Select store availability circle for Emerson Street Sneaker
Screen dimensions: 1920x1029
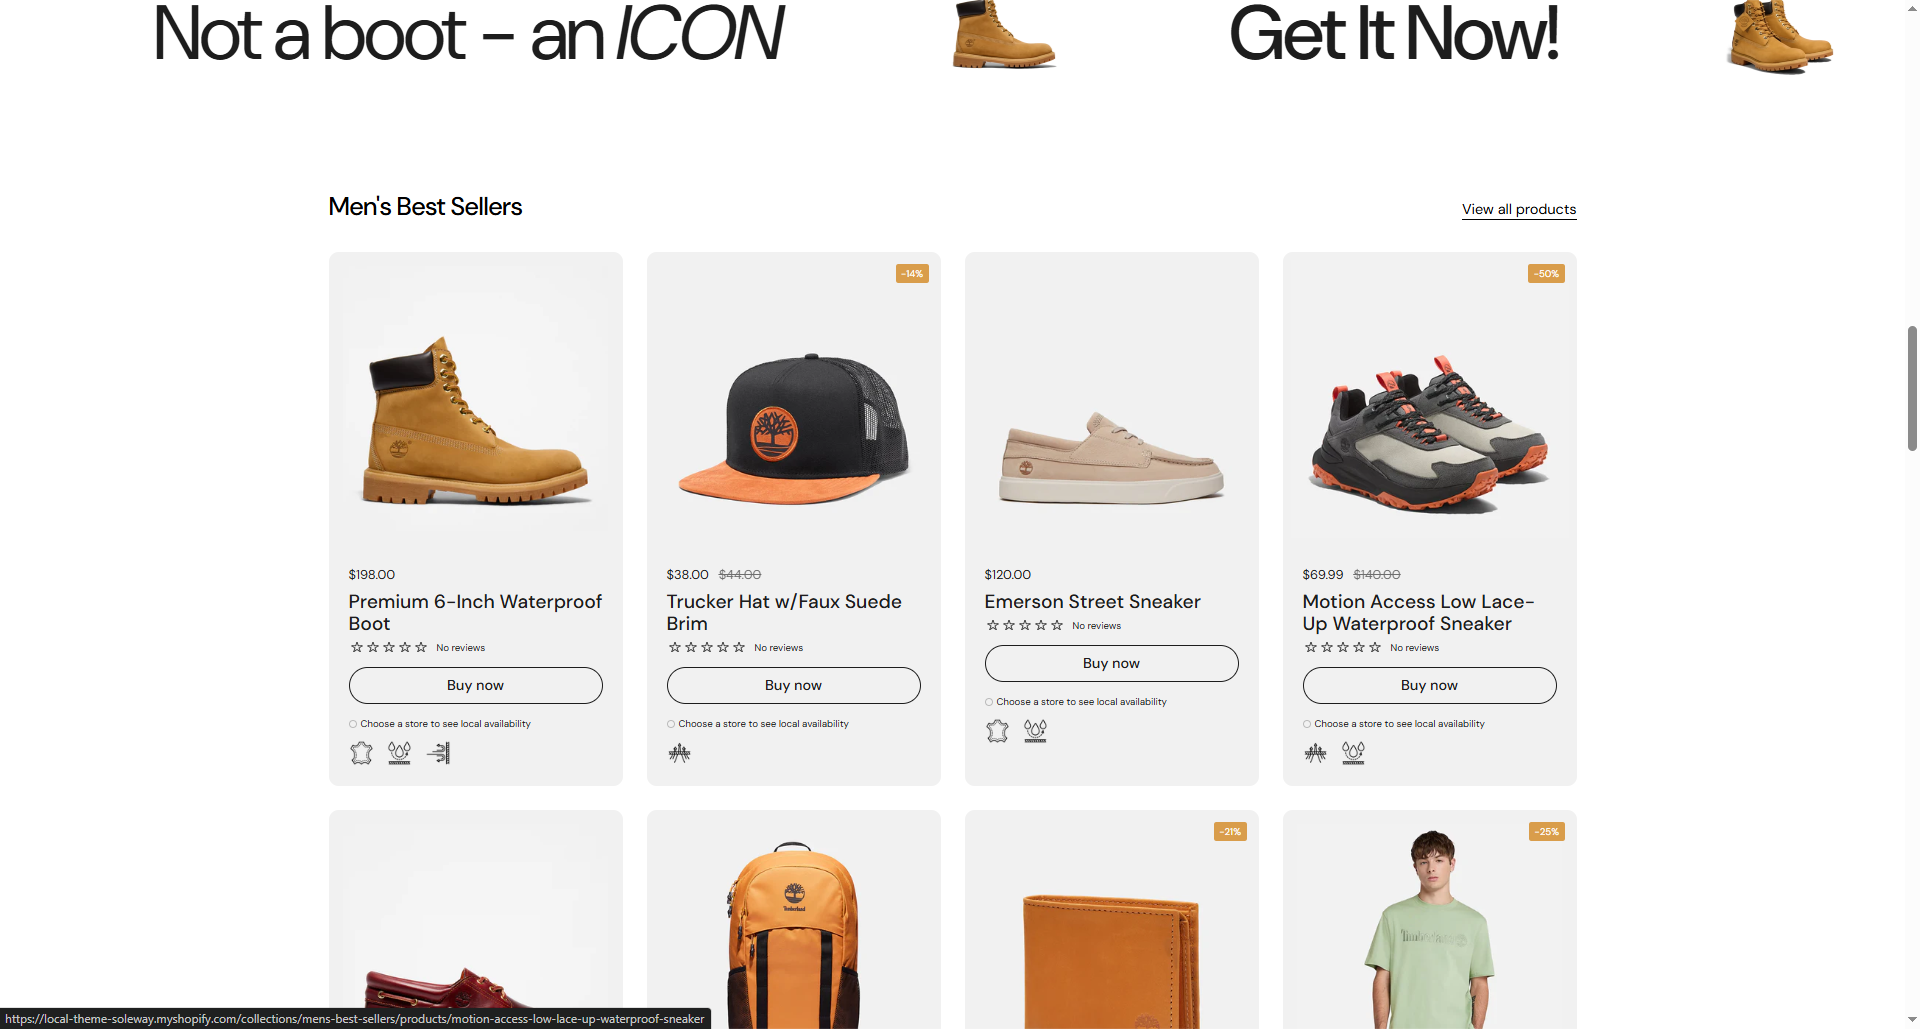point(989,702)
